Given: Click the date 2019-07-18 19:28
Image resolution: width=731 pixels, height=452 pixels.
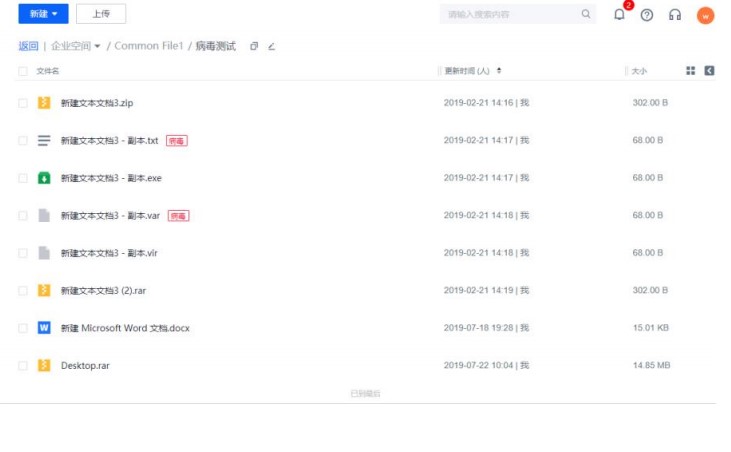Looking at the screenshot, I should (478, 328).
